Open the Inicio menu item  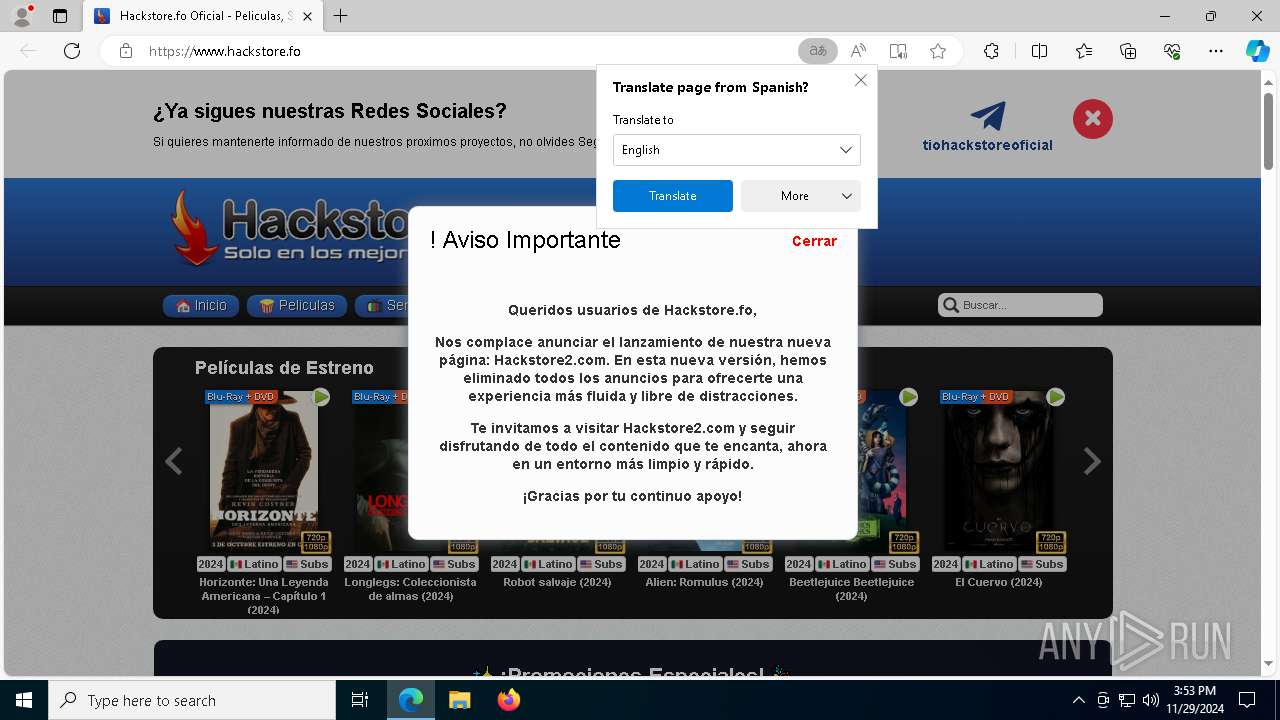click(x=201, y=306)
